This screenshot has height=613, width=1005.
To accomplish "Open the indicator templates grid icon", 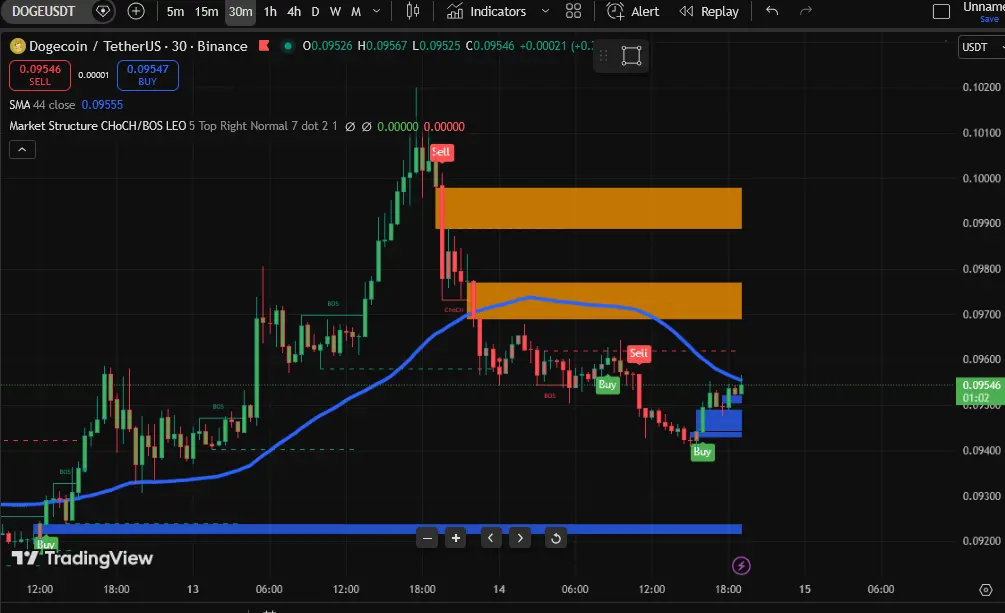I will (x=574, y=11).
